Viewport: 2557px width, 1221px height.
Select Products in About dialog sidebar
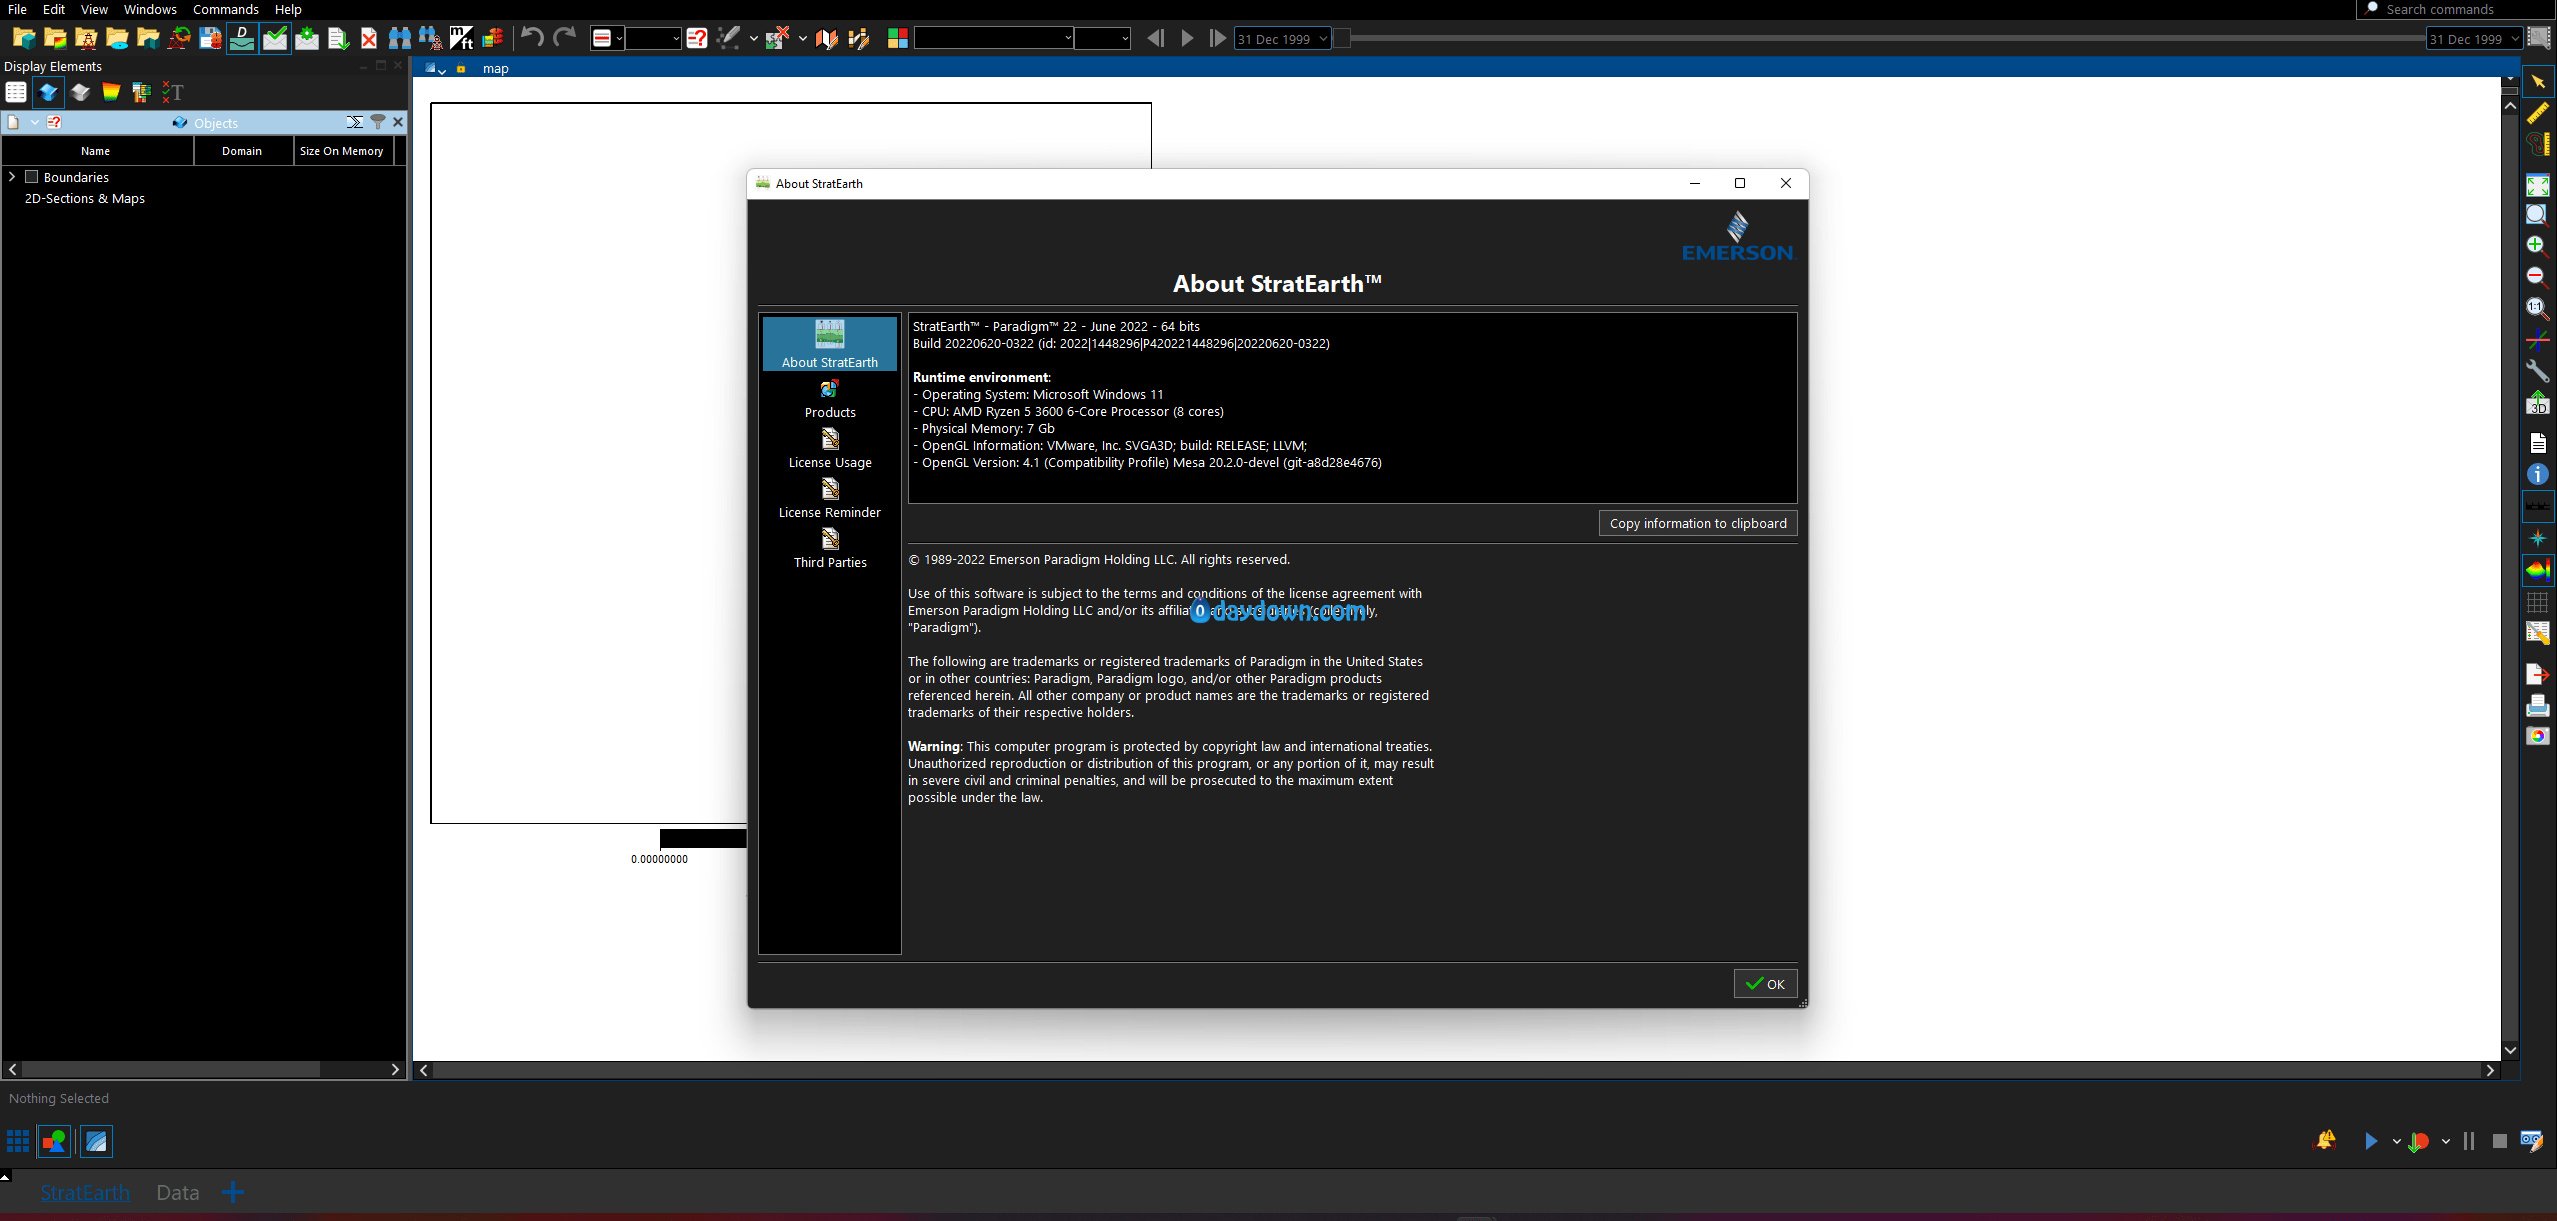[830, 398]
